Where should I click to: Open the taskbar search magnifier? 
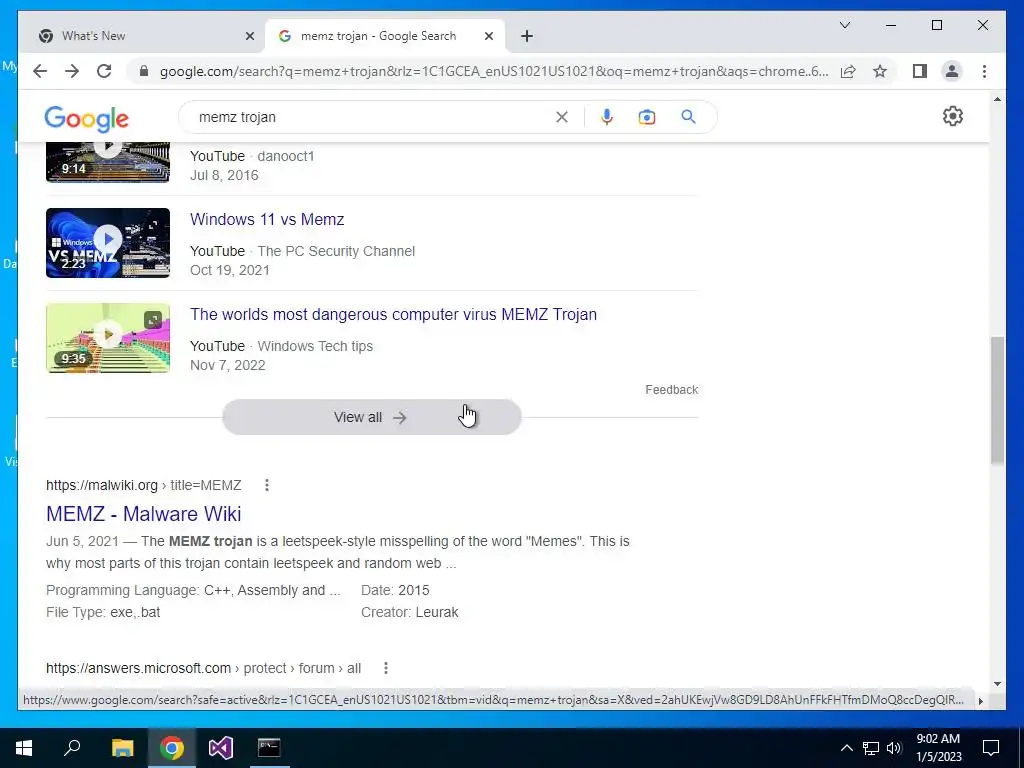(x=72, y=747)
